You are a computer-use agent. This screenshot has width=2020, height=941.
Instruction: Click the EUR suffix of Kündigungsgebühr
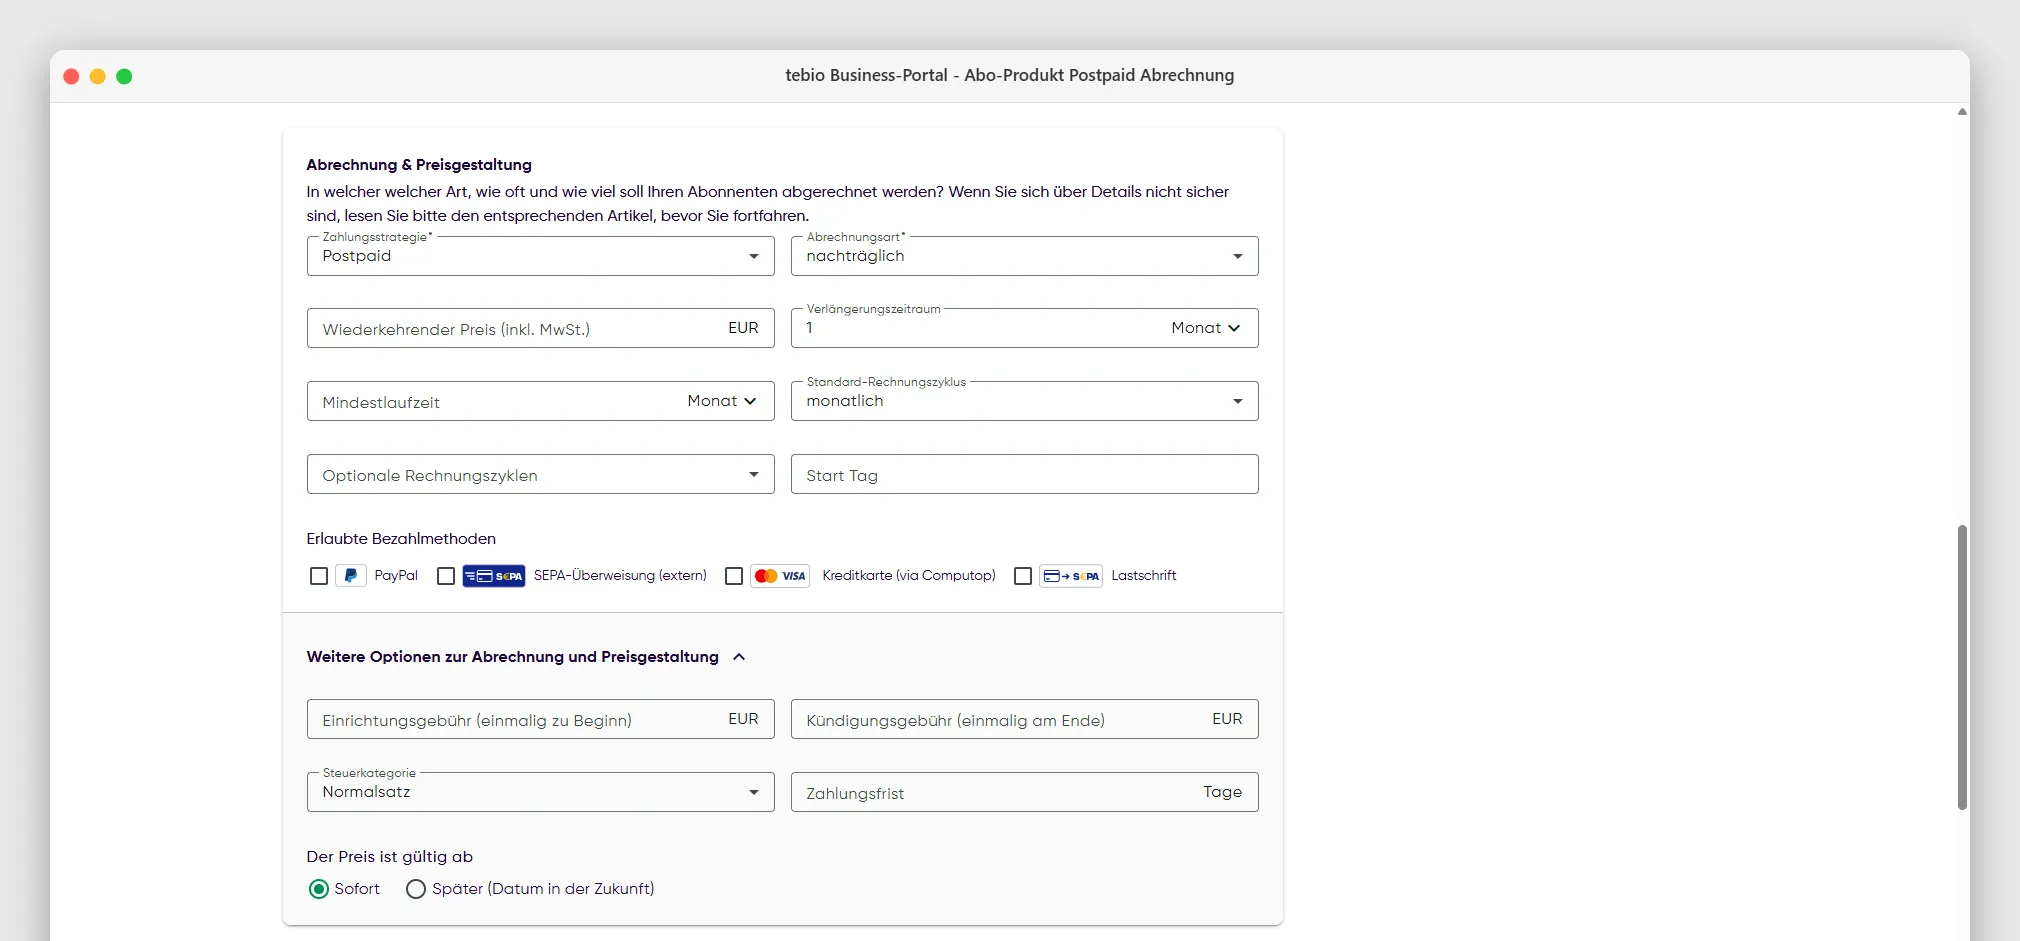pyautogui.click(x=1227, y=719)
